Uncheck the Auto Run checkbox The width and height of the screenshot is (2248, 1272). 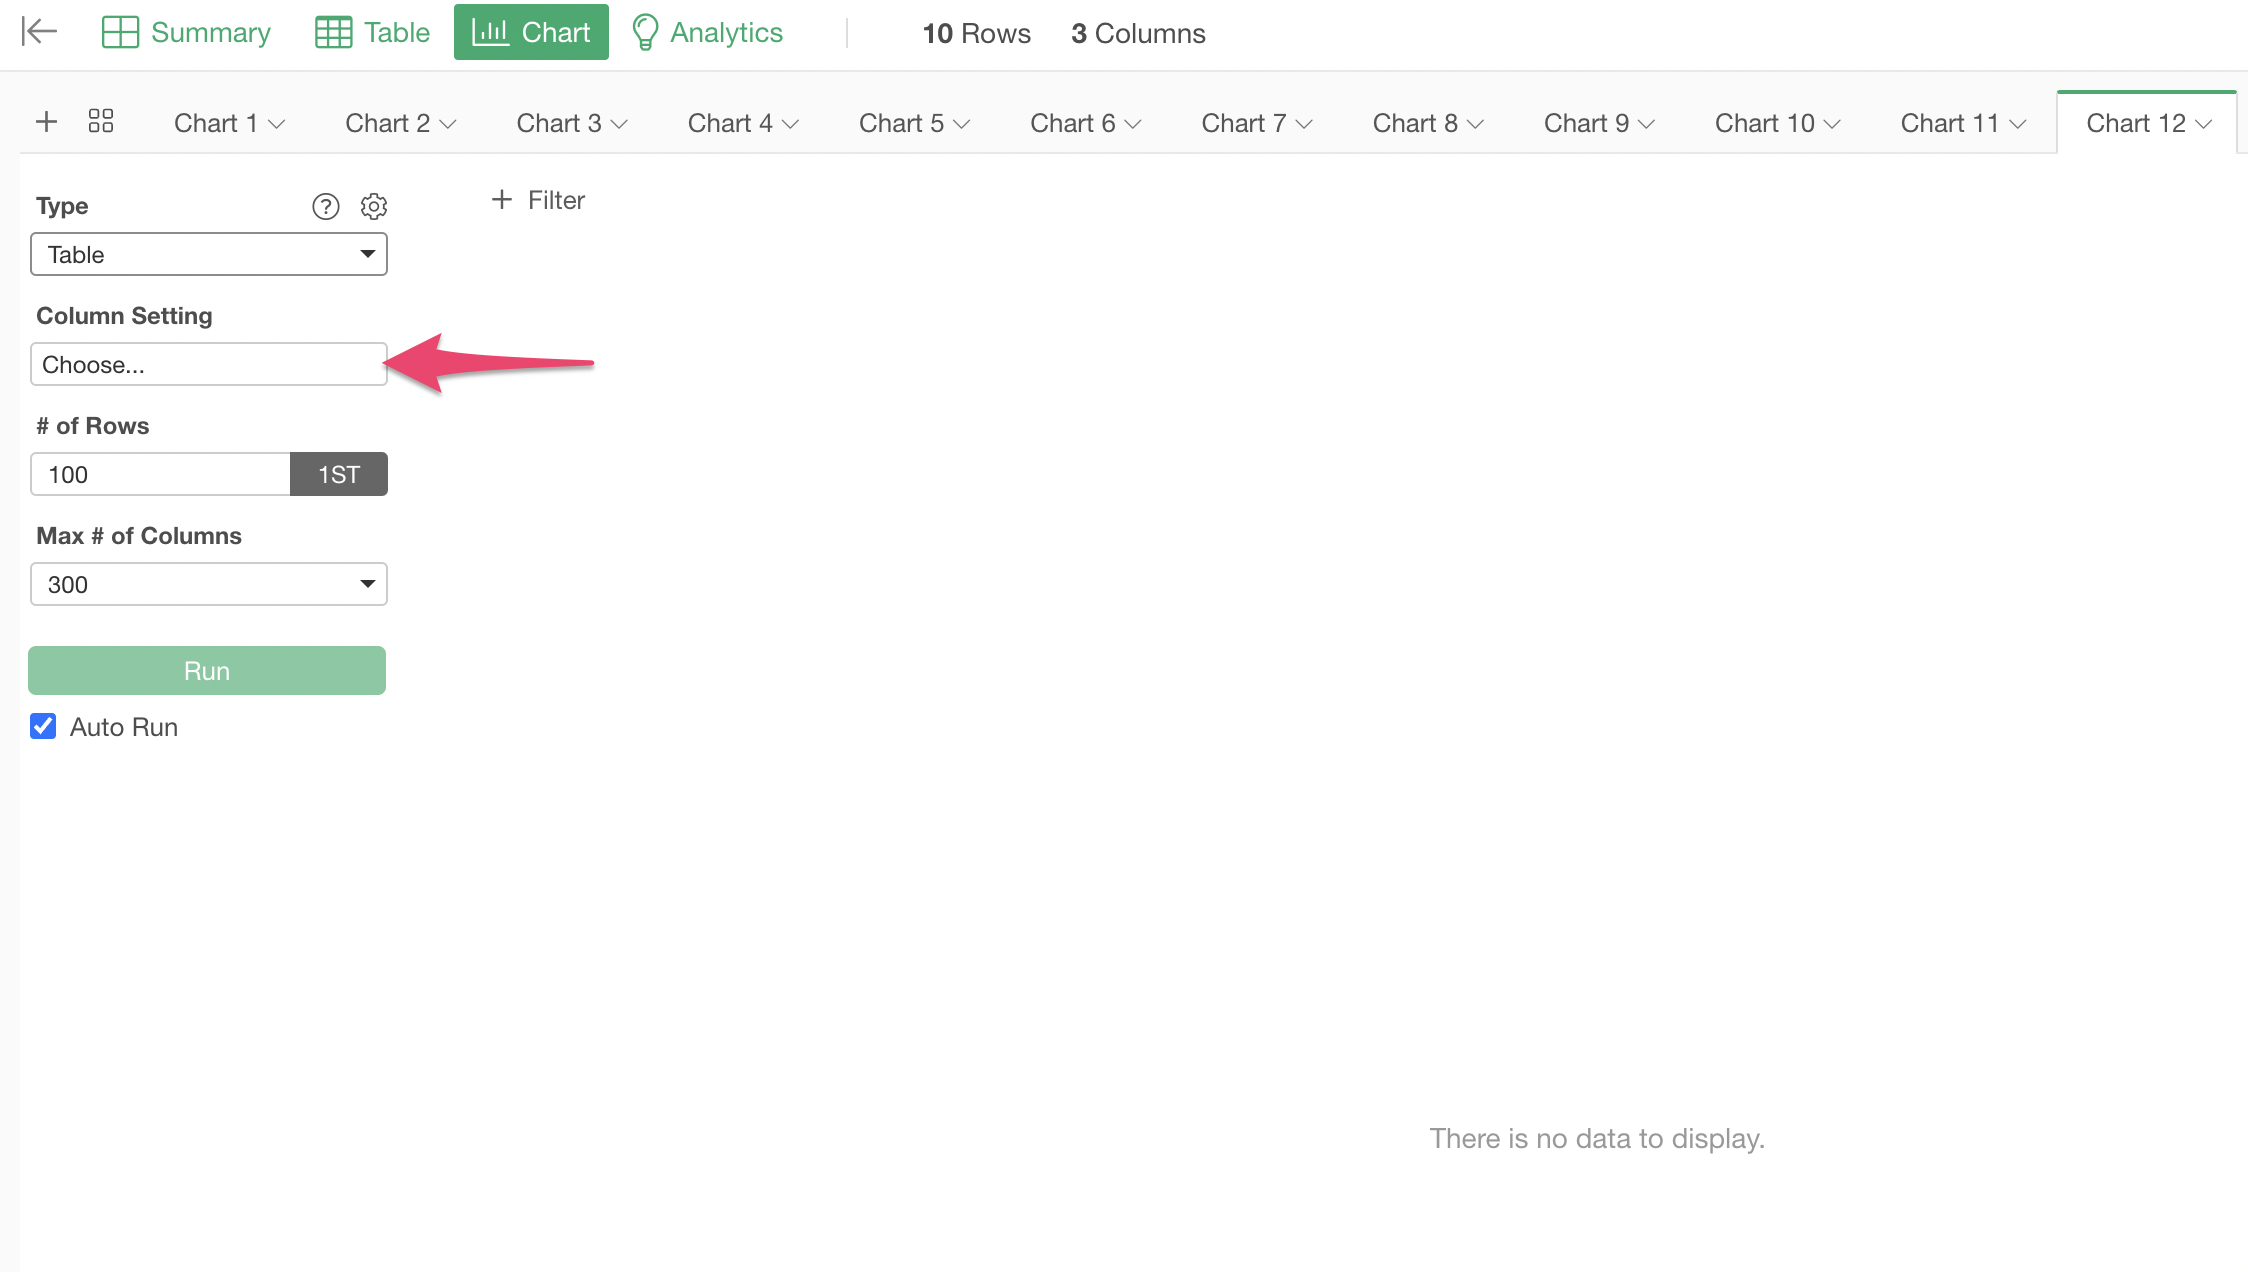pyautogui.click(x=43, y=726)
